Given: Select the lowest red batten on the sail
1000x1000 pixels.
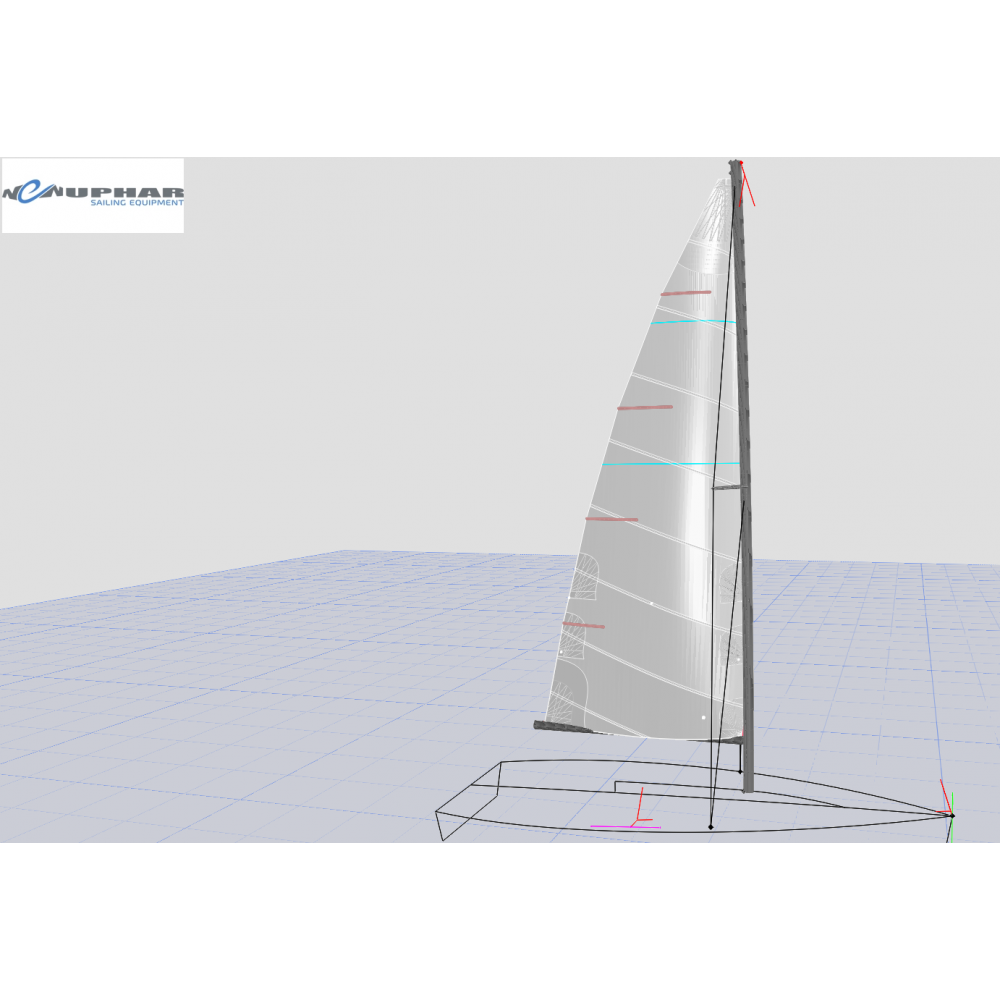Looking at the screenshot, I should click(x=583, y=625).
